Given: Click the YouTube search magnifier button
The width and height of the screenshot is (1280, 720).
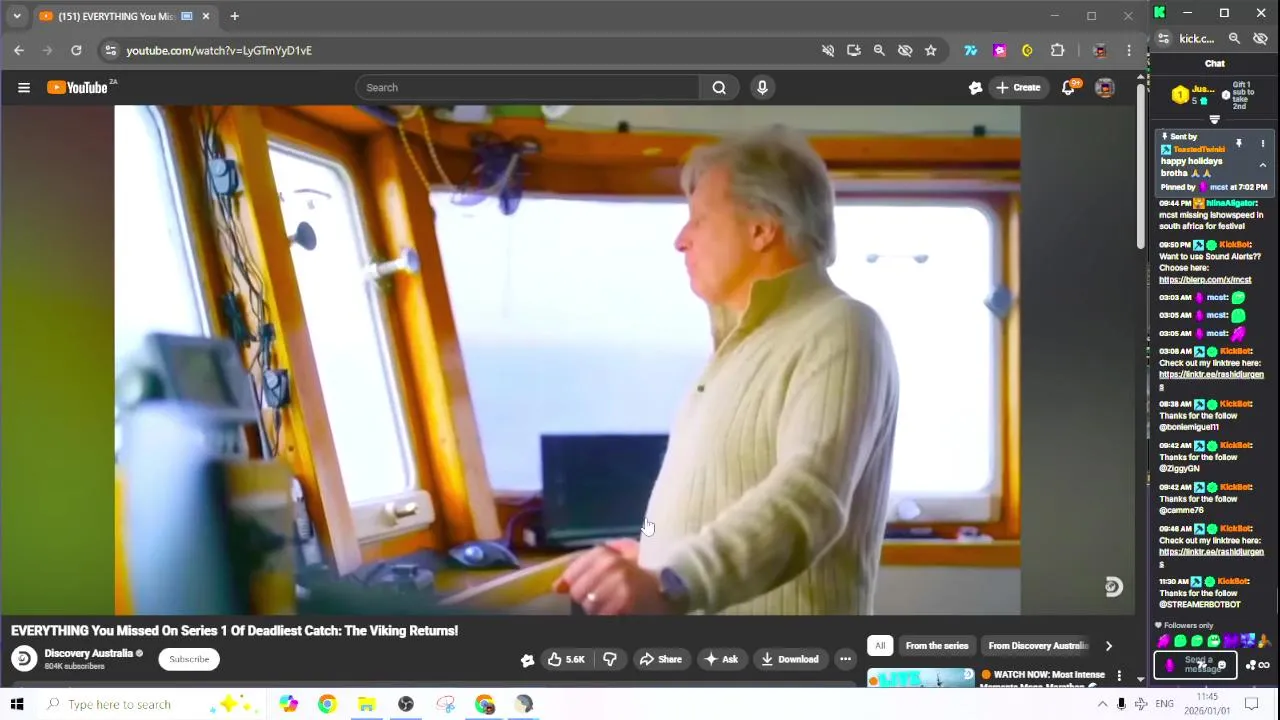Looking at the screenshot, I should point(719,88).
